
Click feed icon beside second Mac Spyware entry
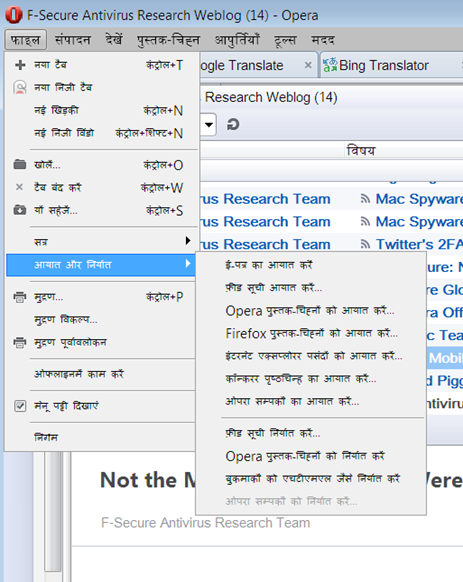pyautogui.click(x=365, y=222)
